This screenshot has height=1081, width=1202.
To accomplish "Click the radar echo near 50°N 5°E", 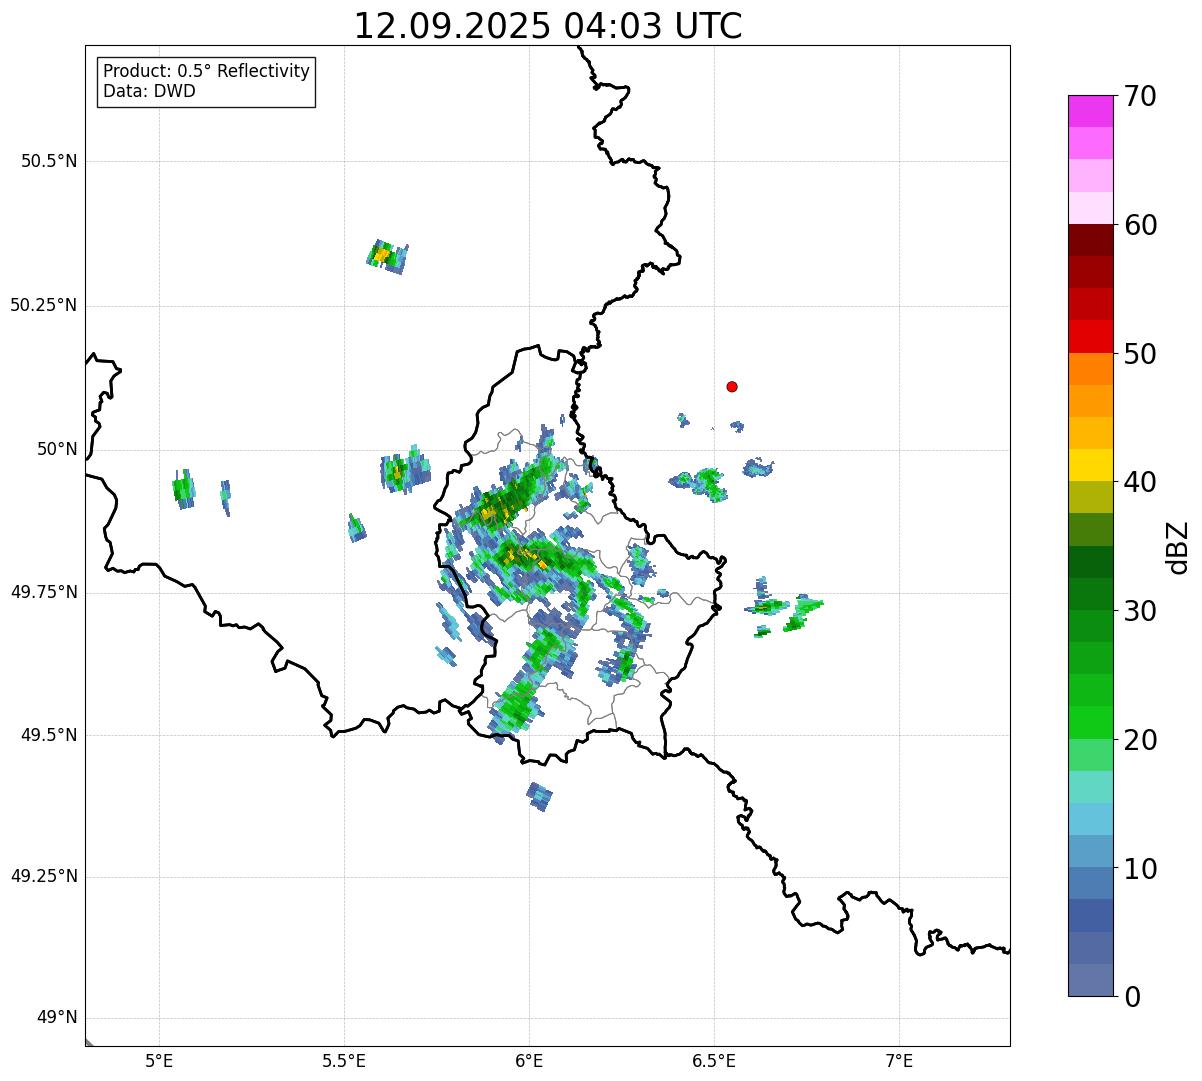I will pos(183,489).
